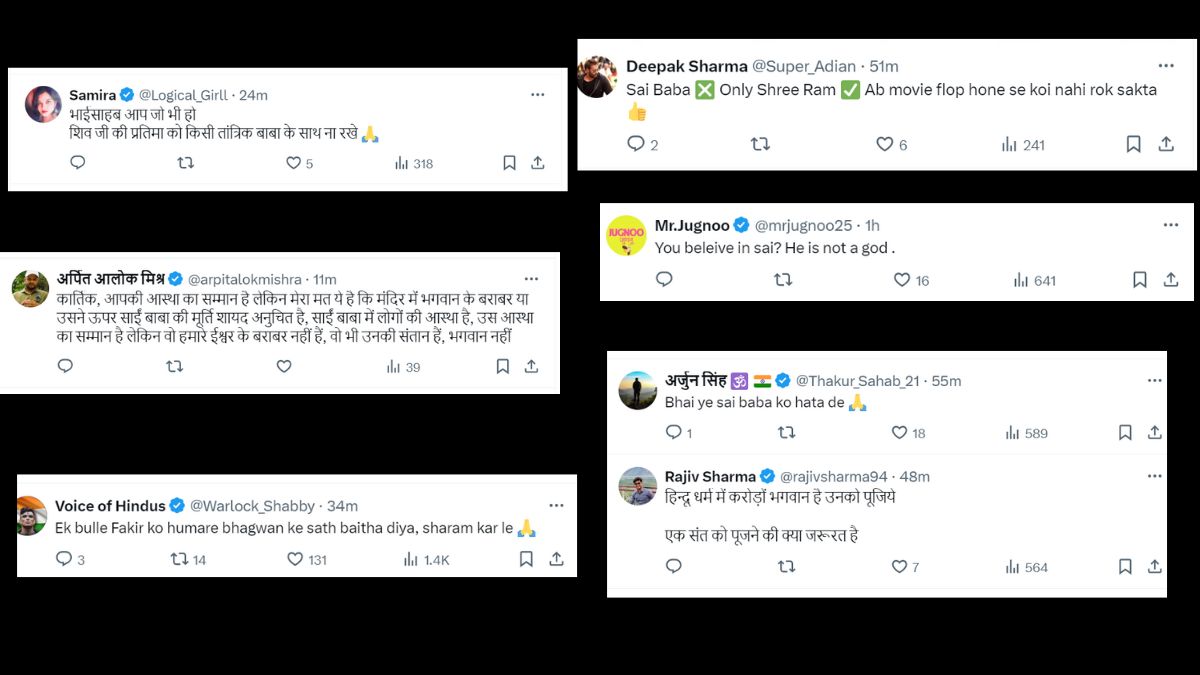Reply to the Thakur_Sahab_21 tweet
Screen dimensions: 1200x675
pyautogui.click(x=674, y=432)
